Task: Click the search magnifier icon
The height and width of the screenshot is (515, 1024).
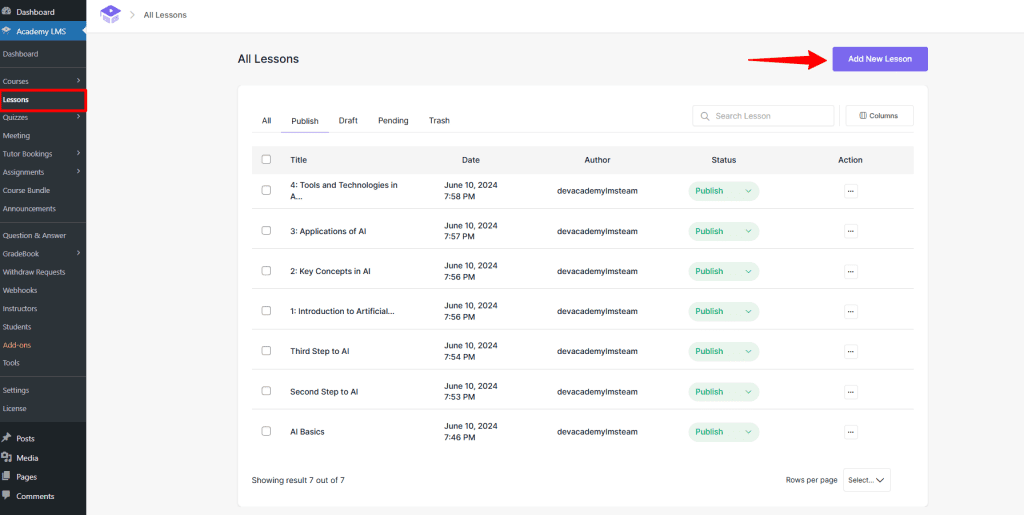Action: [705, 116]
